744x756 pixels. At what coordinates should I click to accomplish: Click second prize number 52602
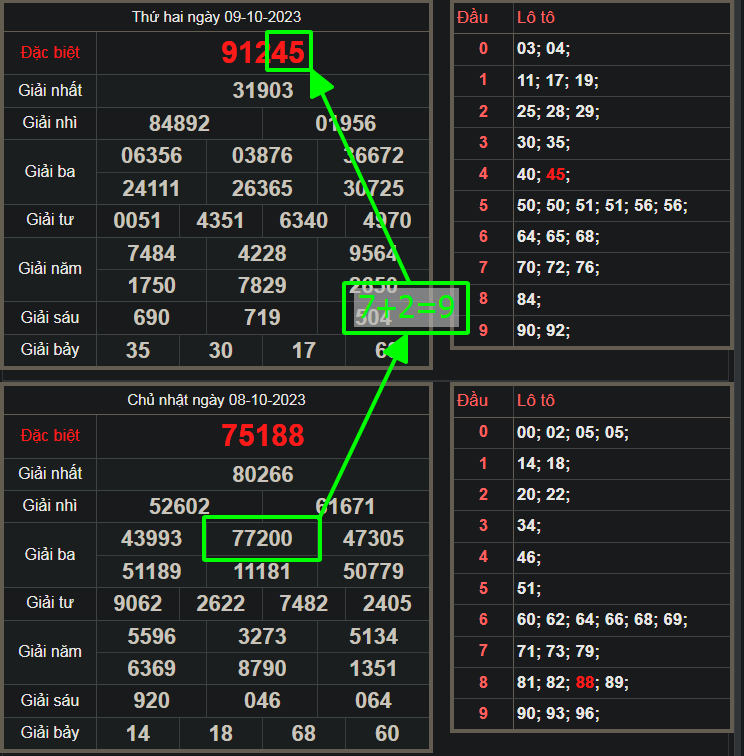coord(179,507)
